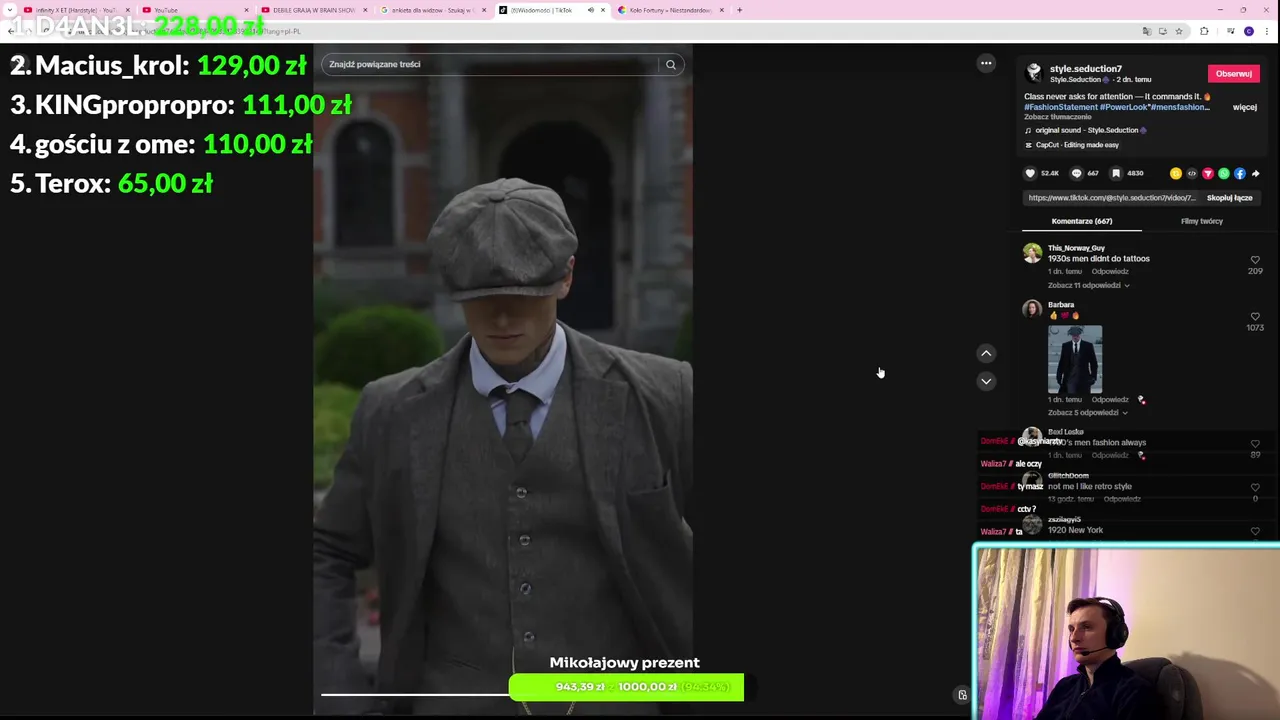Open more share options arrow
The height and width of the screenshot is (720, 1280).
tap(1256, 173)
